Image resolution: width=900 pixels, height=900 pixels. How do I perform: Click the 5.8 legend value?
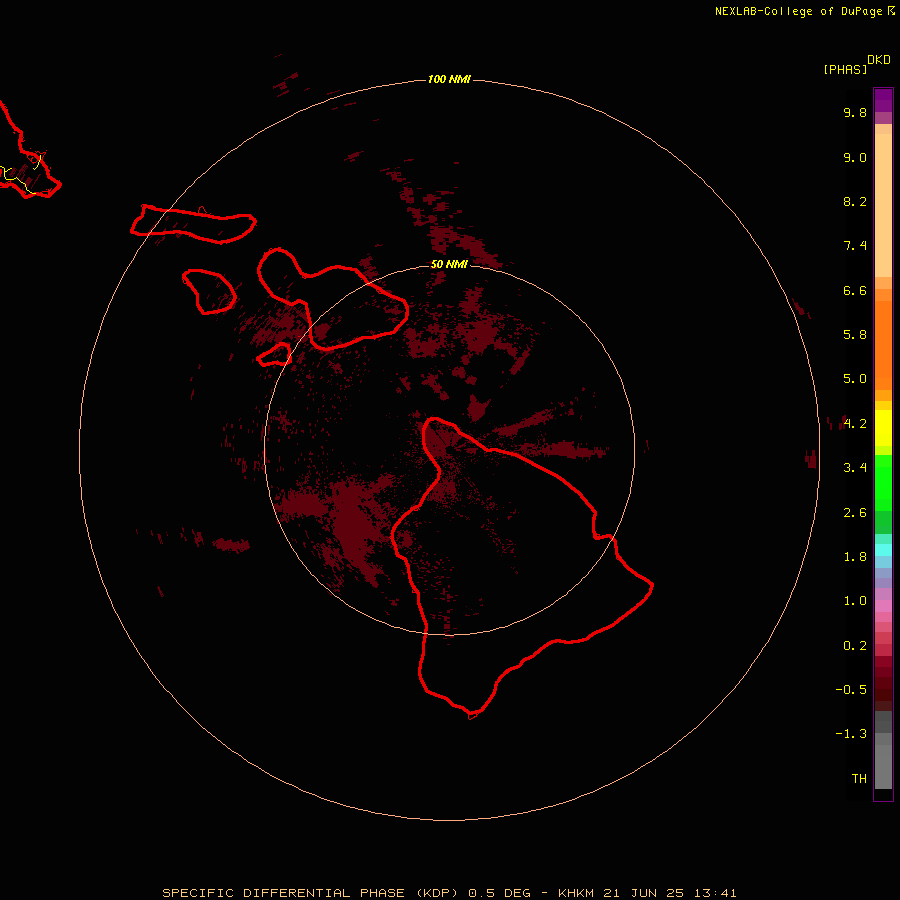855,335
